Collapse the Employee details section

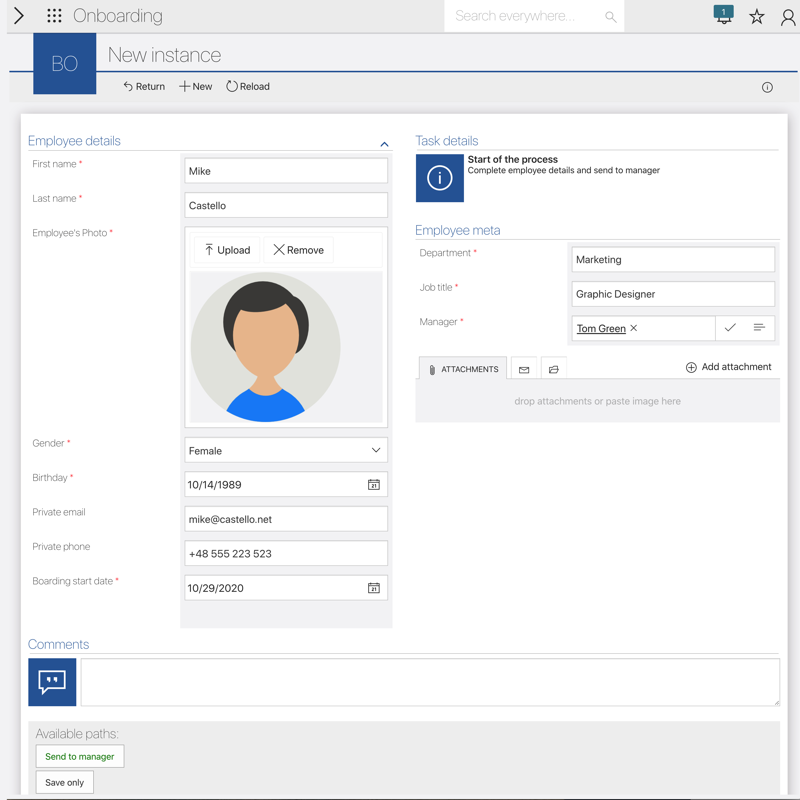click(x=384, y=145)
